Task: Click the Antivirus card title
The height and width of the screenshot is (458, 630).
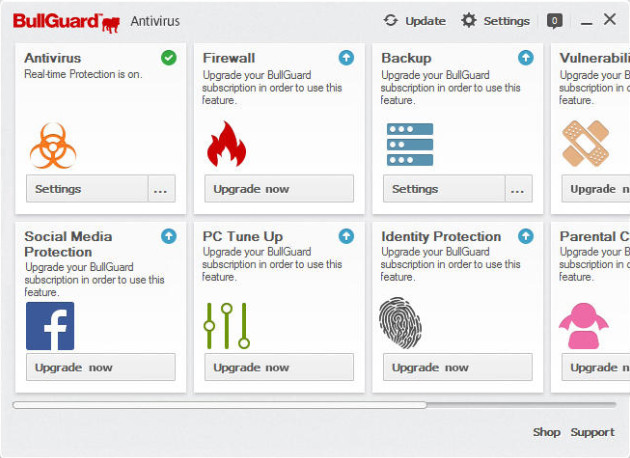Action: click(x=53, y=58)
